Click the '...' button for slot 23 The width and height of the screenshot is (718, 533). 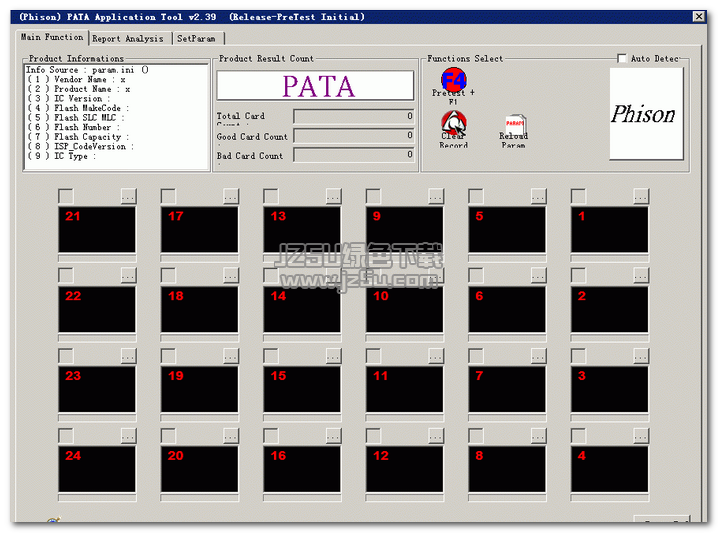129,356
